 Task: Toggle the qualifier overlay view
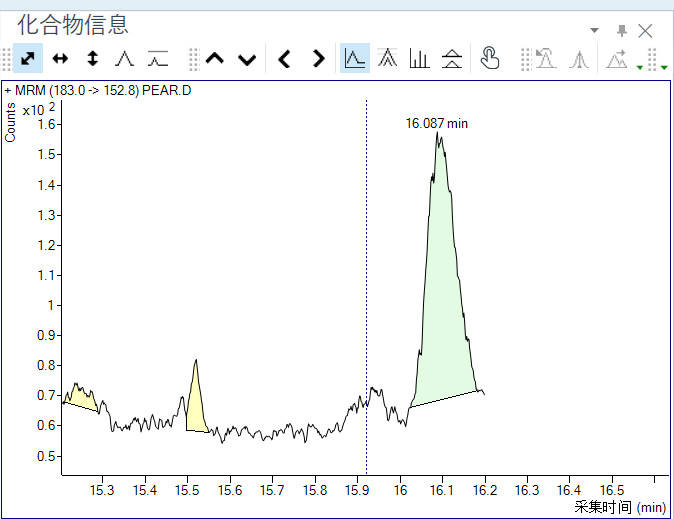point(387,58)
